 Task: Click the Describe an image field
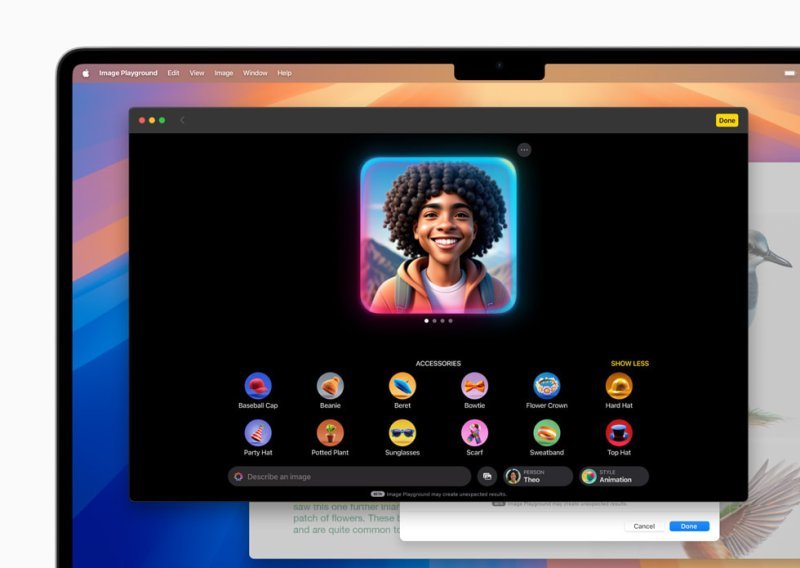coord(349,477)
